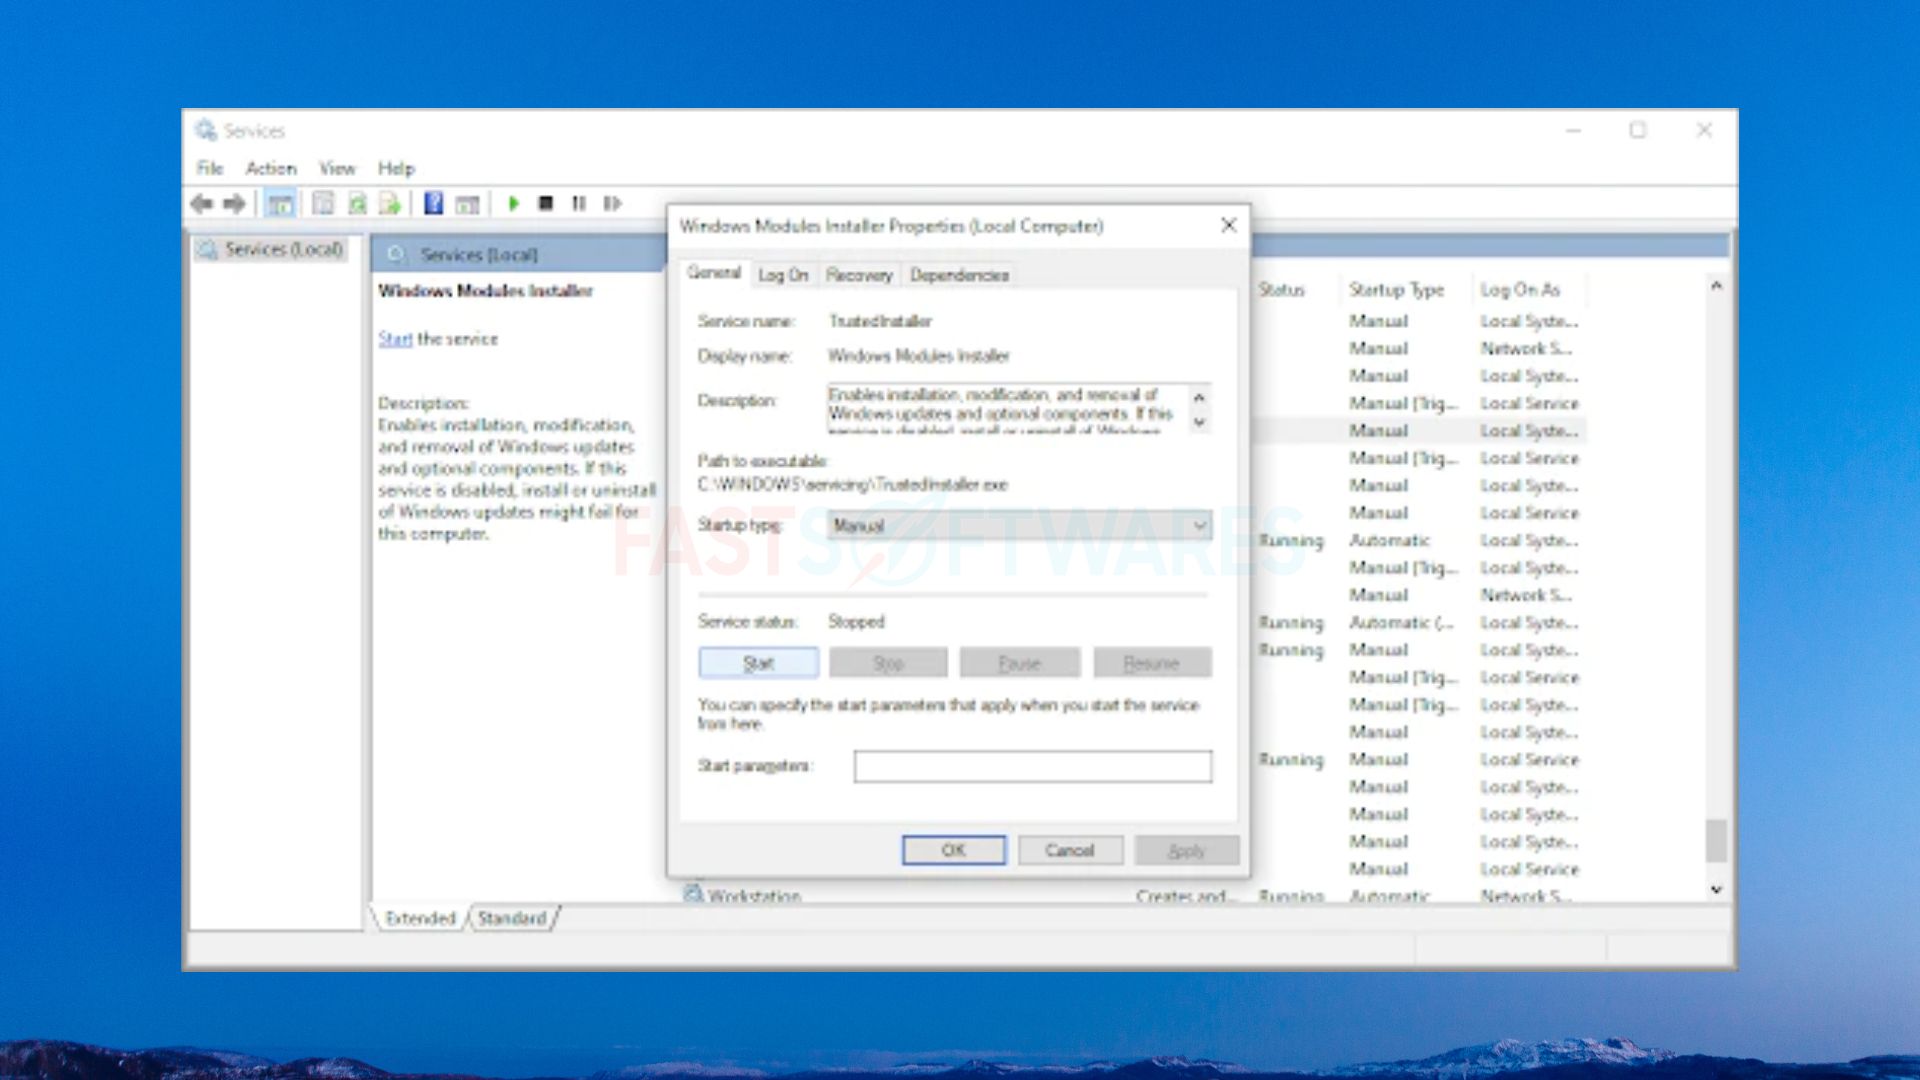The width and height of the screenshot is (1920, 1080).
Task: Click the Pause Service toolbar icon
Action: 579,204
